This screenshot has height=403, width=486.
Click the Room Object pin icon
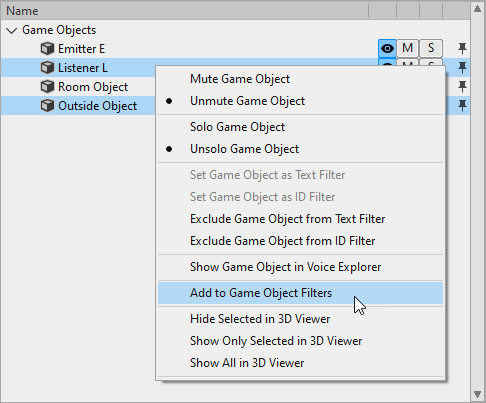pyautogui.click(x=462, y=87)
